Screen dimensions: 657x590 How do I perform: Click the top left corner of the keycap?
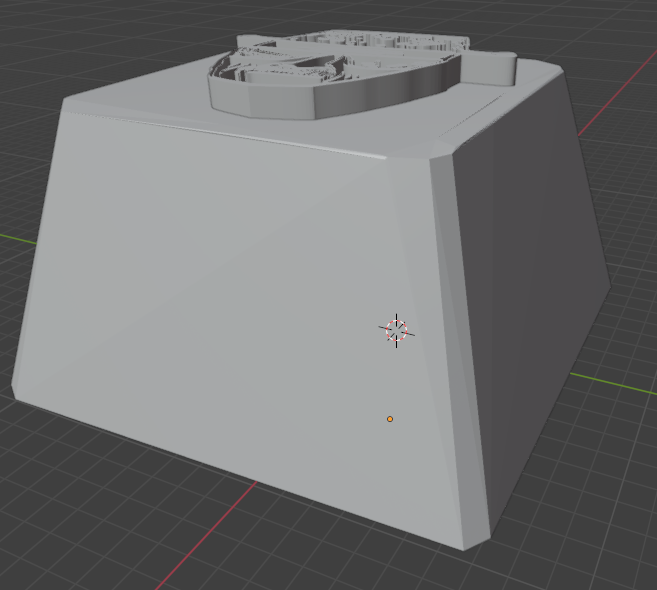pos(65,103)
